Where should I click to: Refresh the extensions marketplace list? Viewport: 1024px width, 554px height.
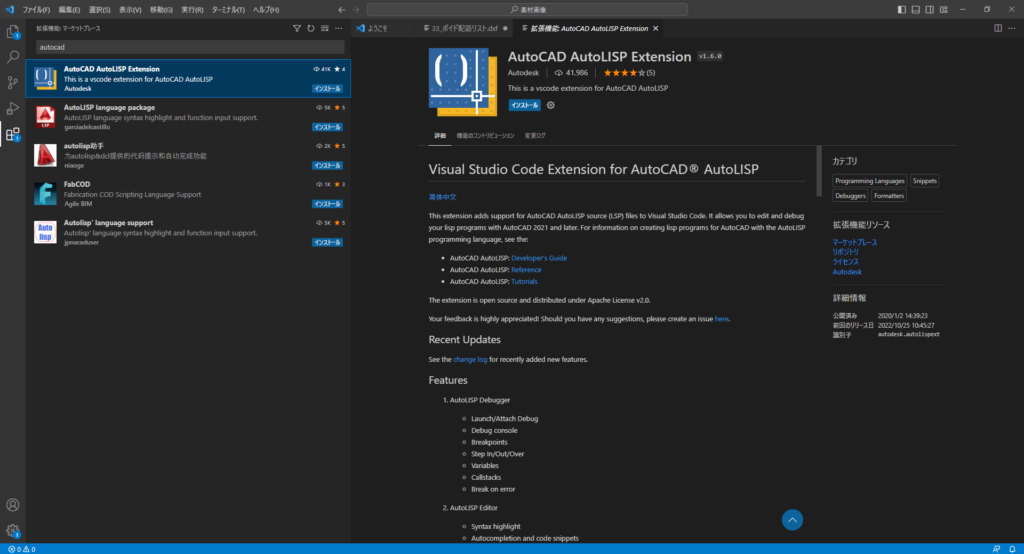(311, 29)
